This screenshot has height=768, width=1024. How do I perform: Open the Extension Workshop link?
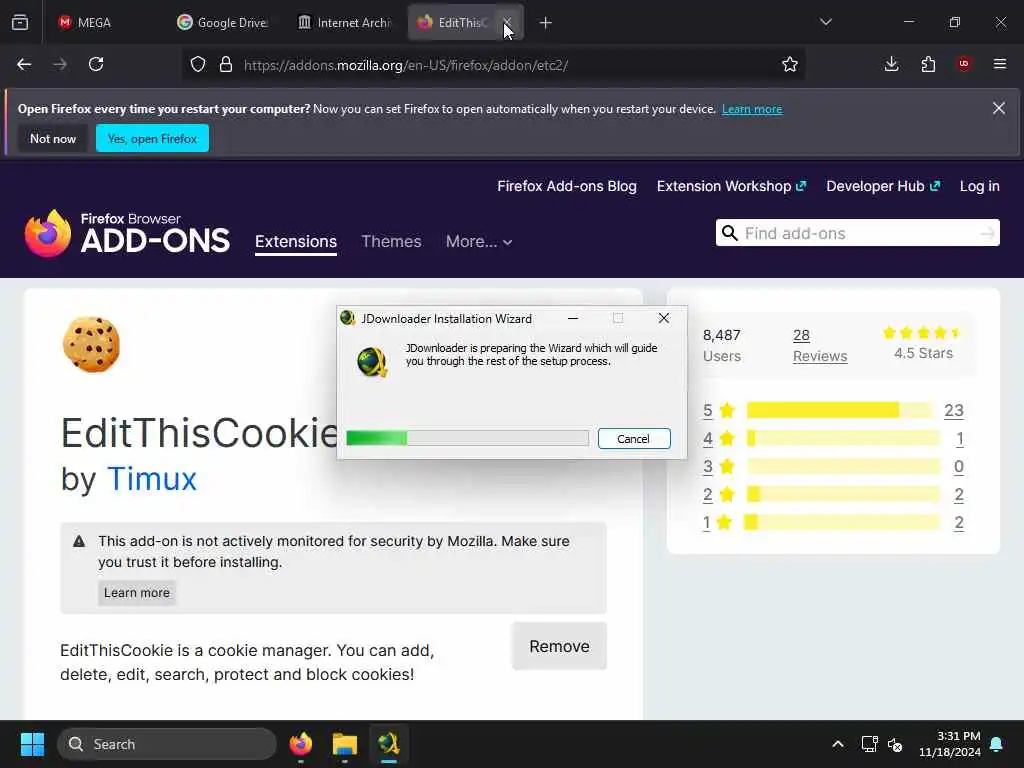pos(731,186)
